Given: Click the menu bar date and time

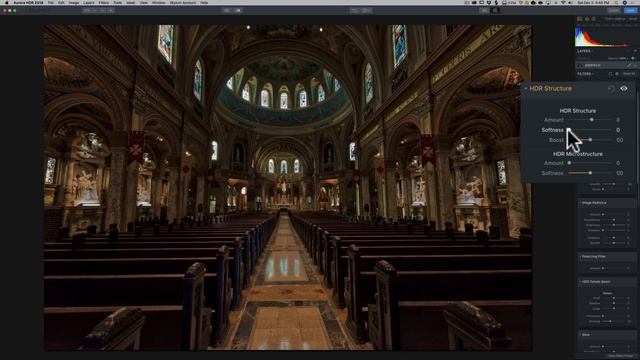Looking at the screenshot, I should coord(593,2).
